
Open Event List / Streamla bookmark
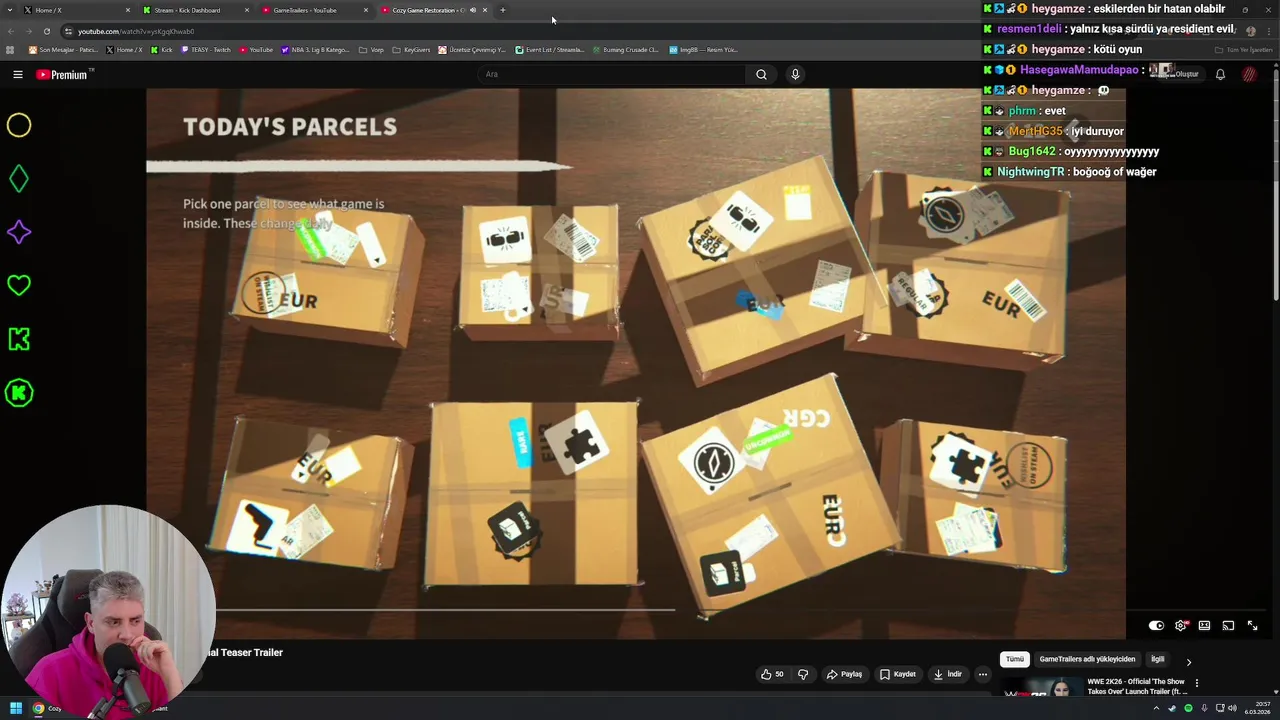pyautogui.click(x=550, y=50)
